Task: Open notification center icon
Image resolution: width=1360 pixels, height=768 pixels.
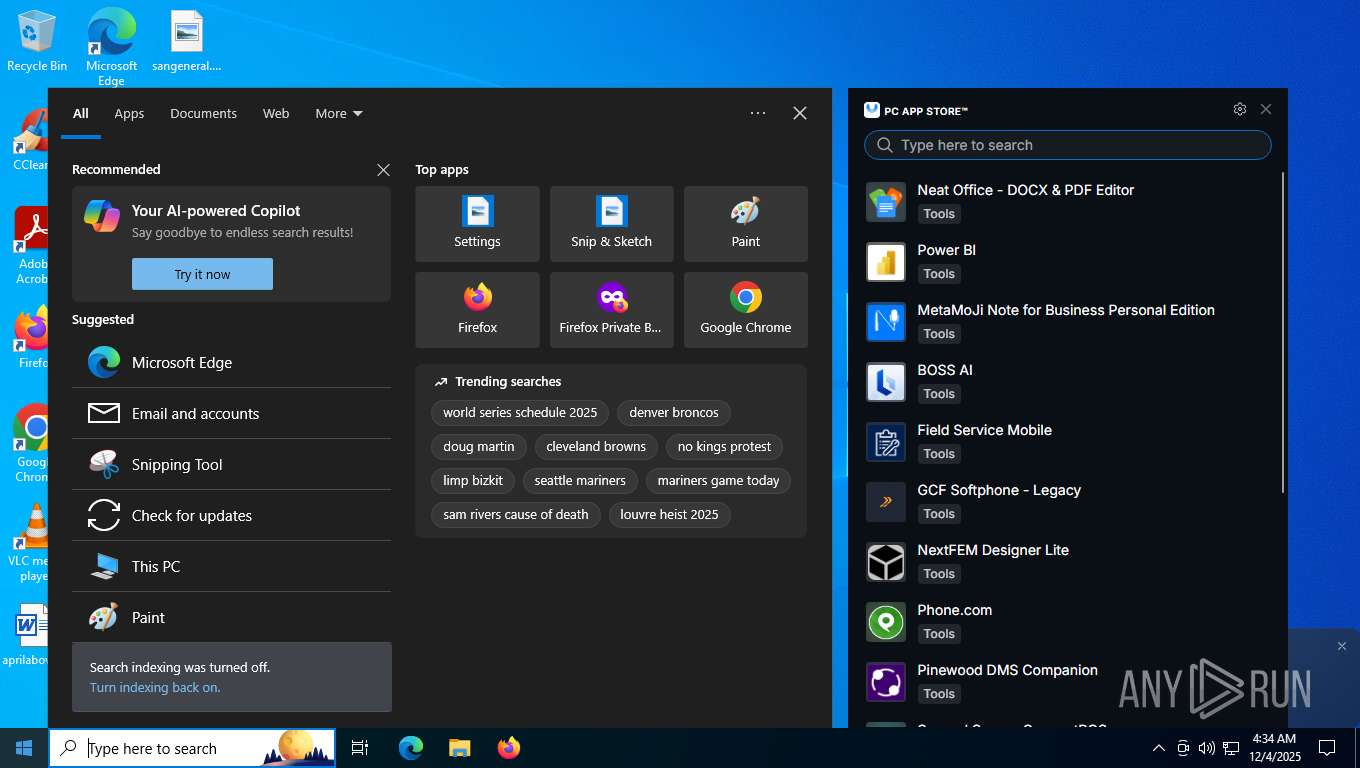Action: [1327, 748]
